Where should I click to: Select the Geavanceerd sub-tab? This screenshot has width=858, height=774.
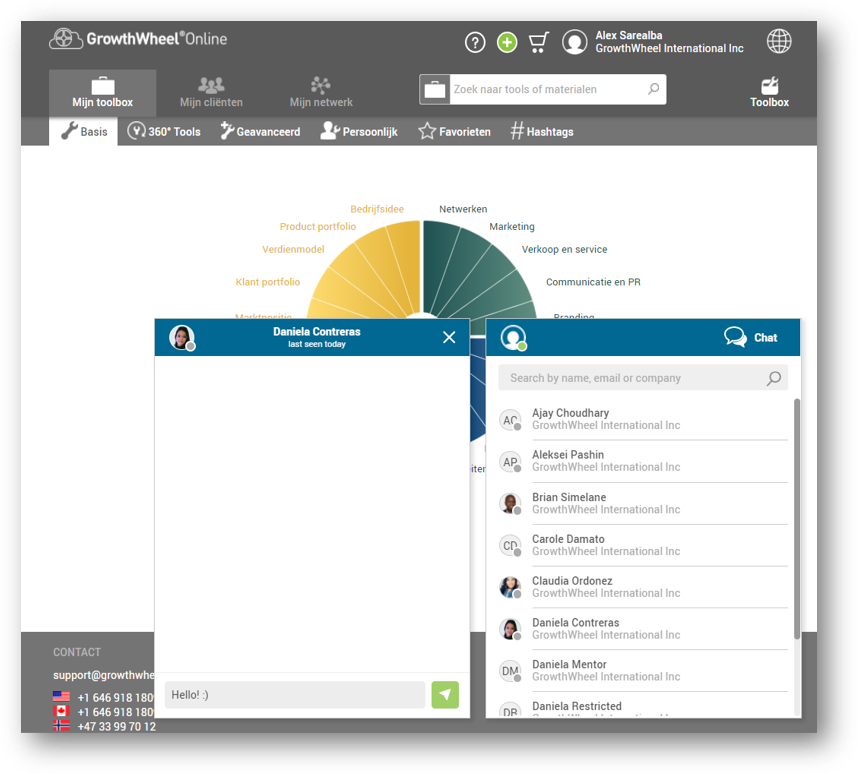coord(260,131)
